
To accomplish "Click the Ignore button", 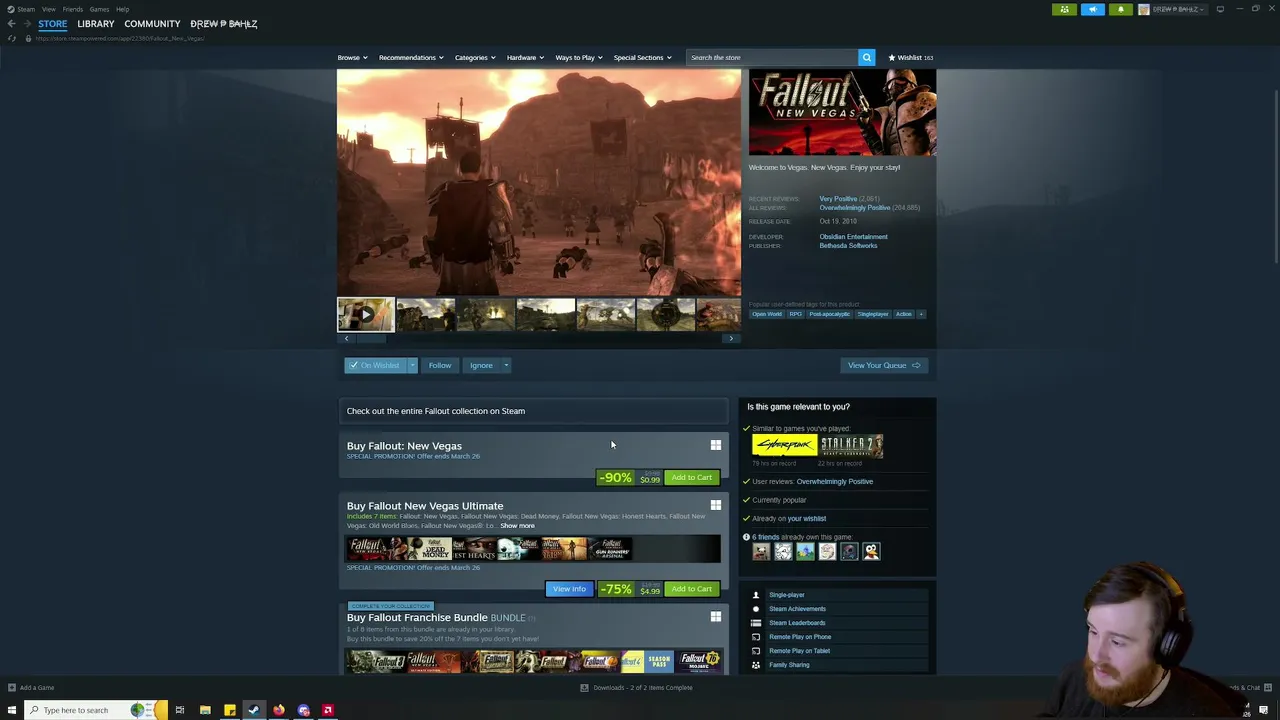I will (x=481, y=365).
